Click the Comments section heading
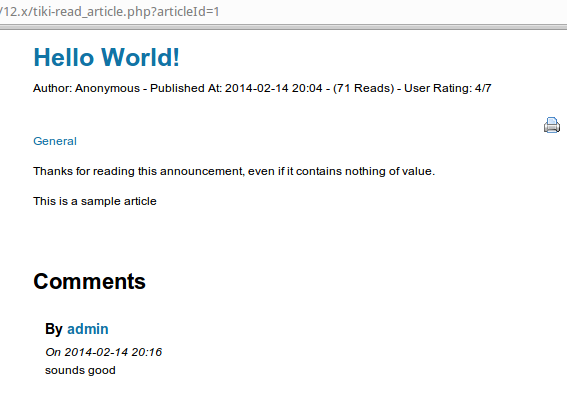 tap(89, 281)
